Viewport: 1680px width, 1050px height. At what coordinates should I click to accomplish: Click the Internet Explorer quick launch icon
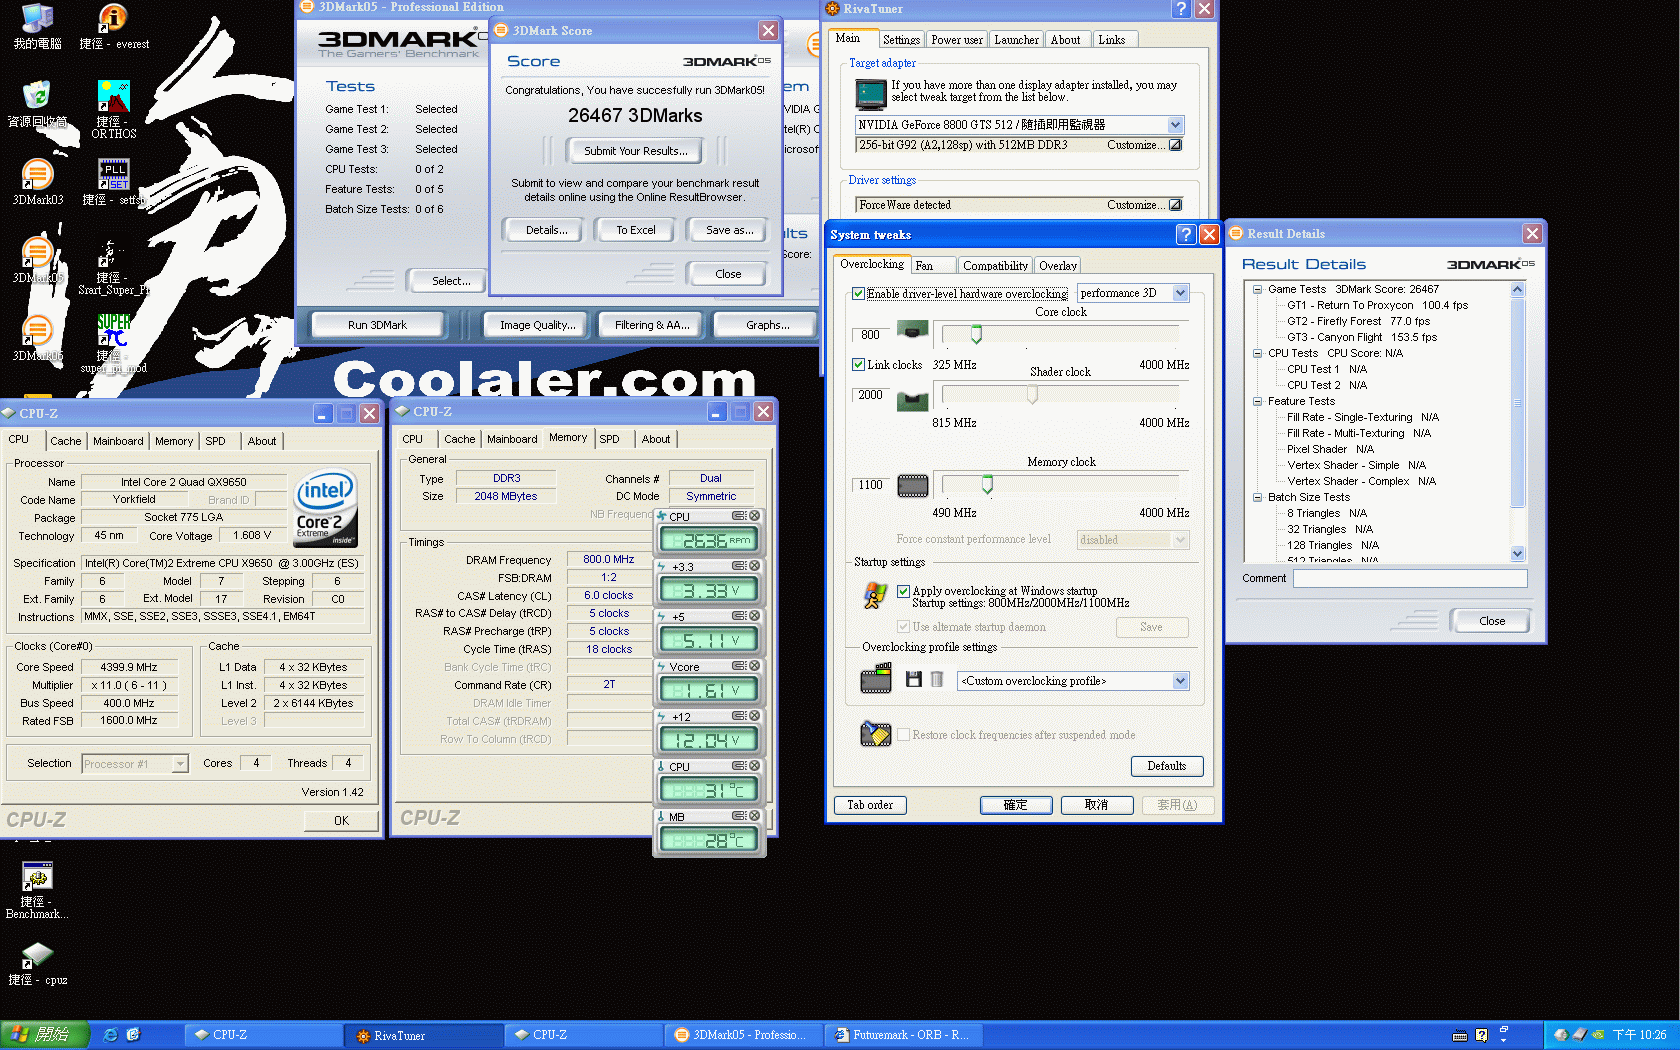pyautogui.click(x=110, y=1035)
